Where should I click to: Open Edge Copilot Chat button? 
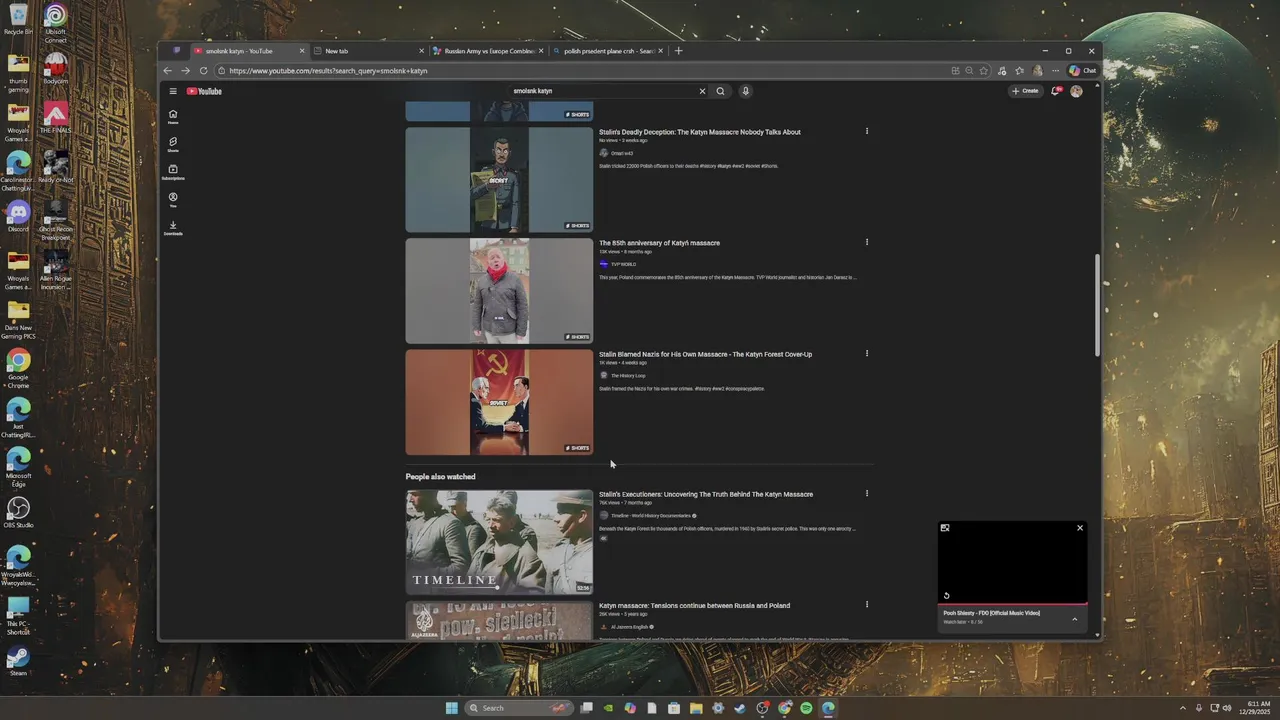tap(1082, 71)
